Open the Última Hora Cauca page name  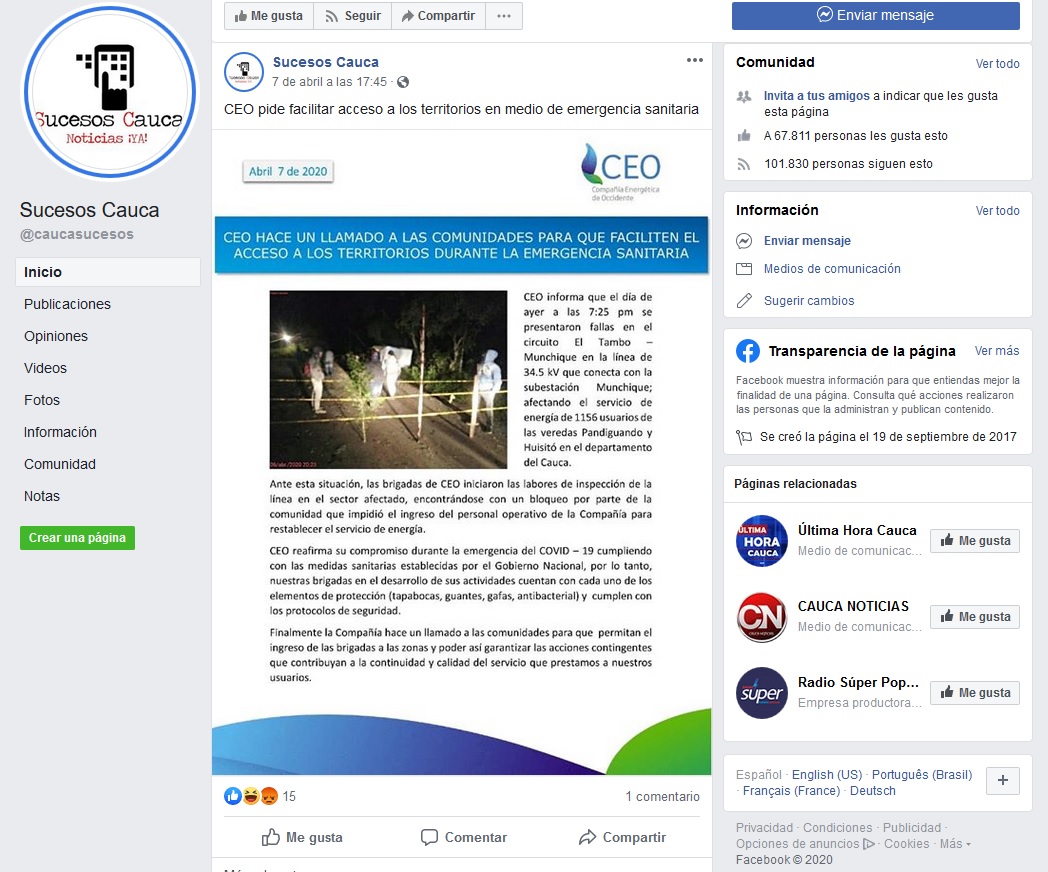click(857, 530)
